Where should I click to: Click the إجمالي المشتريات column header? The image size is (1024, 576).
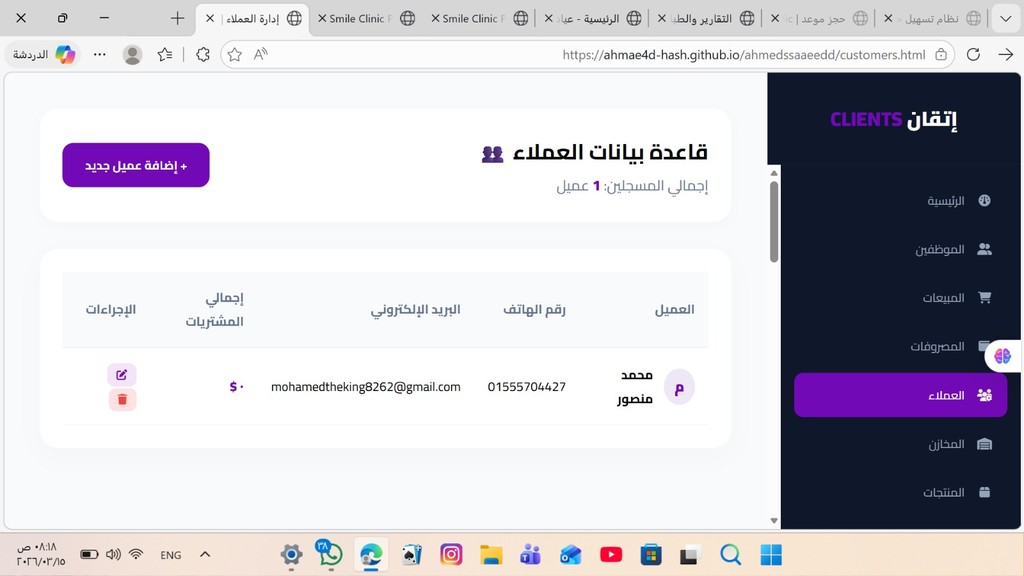[215, 310]
